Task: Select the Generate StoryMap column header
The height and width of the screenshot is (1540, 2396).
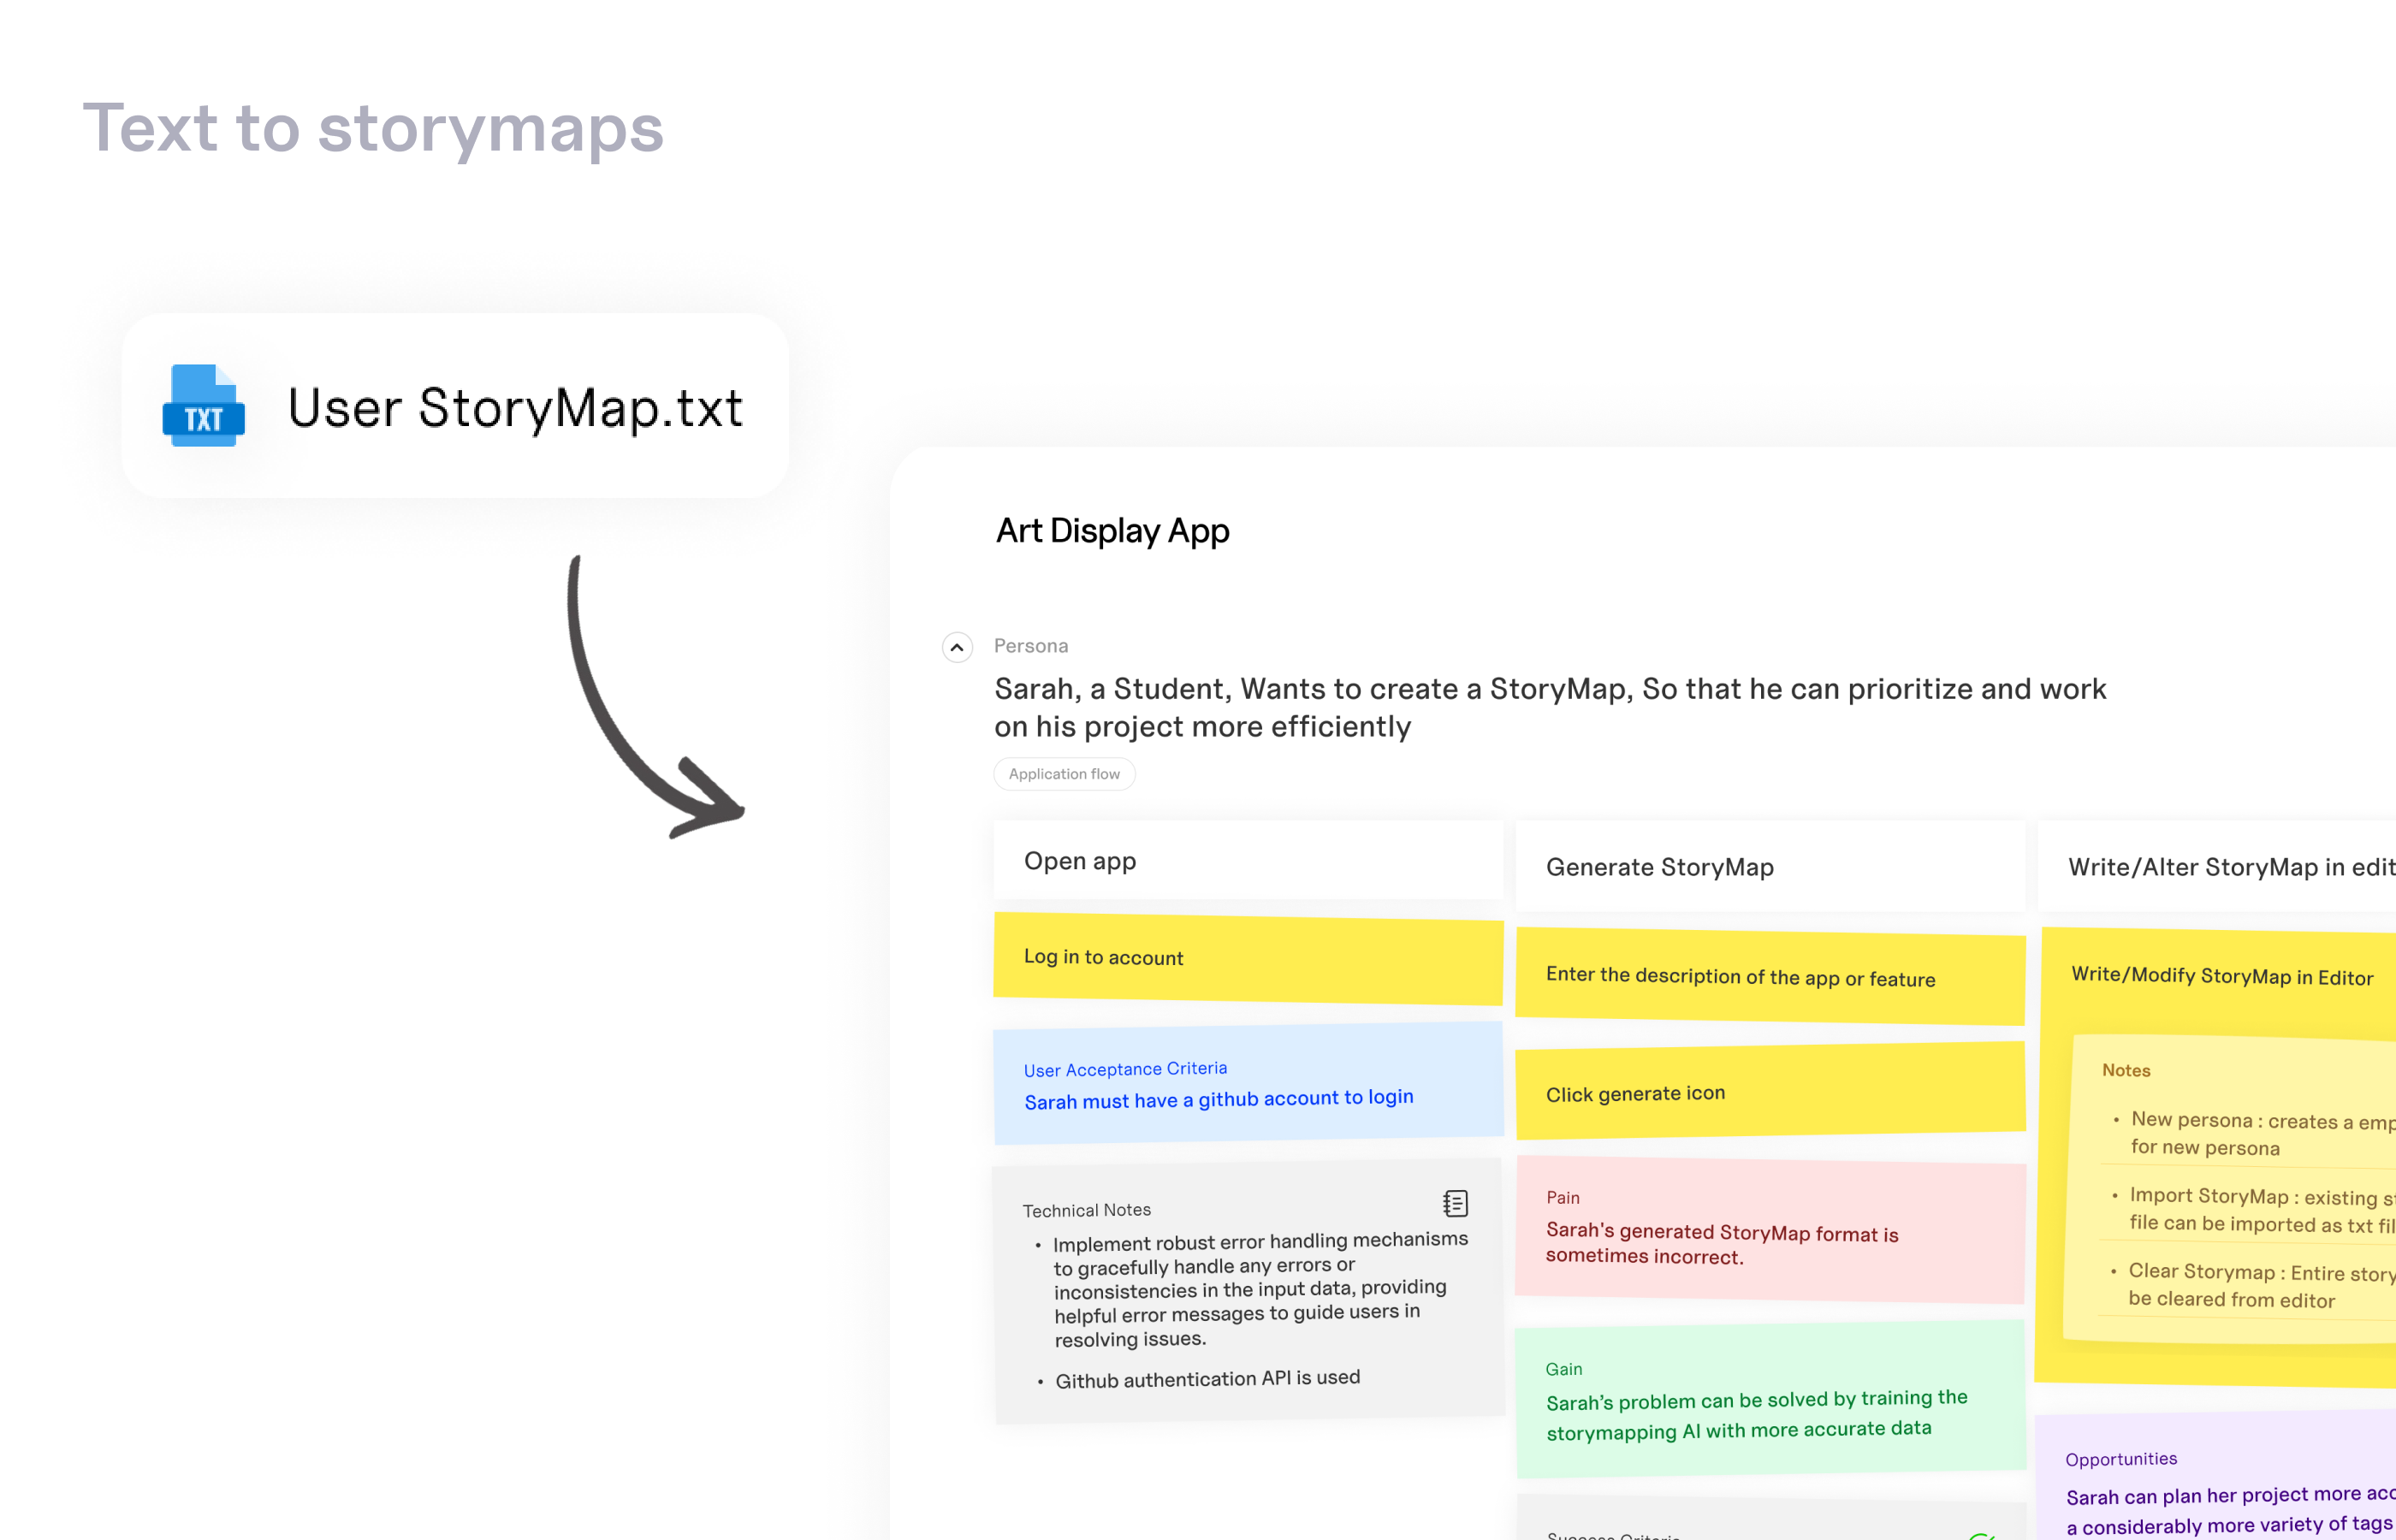Action: 1769,867
